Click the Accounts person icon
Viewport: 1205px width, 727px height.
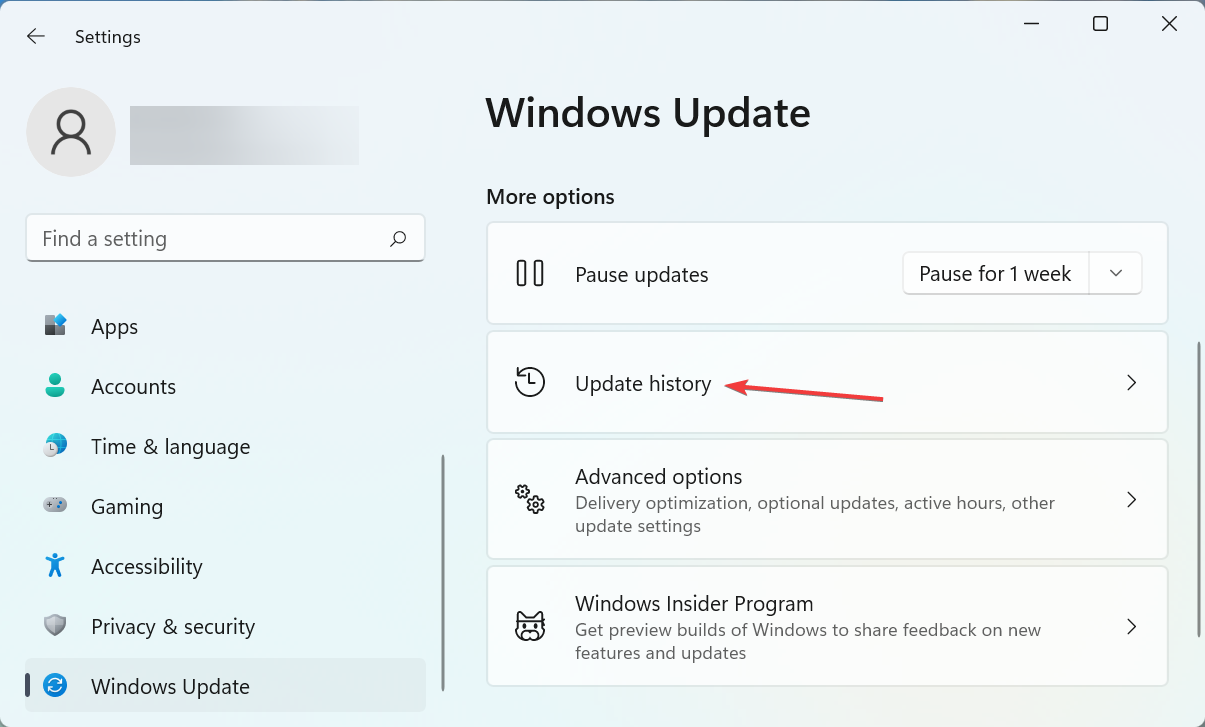(x=54, y=386)
